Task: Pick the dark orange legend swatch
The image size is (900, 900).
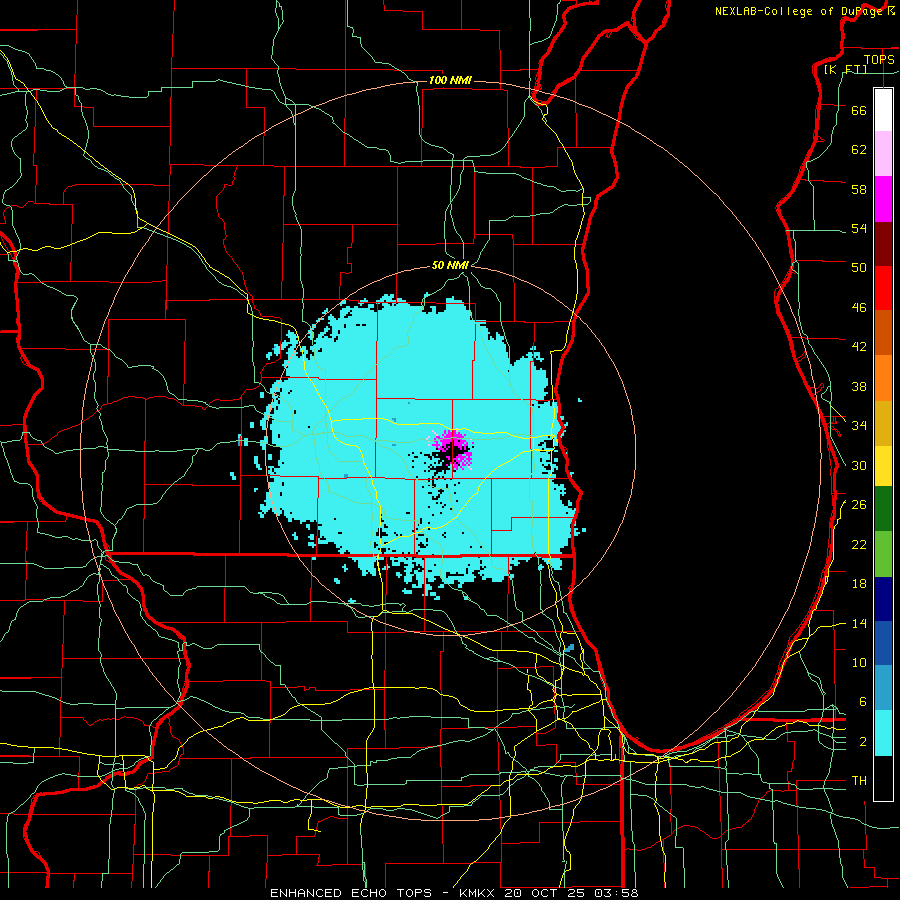Action: tap(883, 333)
